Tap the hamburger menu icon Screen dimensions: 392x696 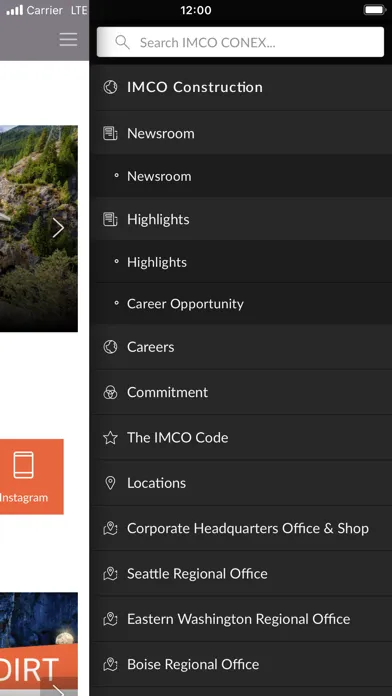tap(68, 40)
